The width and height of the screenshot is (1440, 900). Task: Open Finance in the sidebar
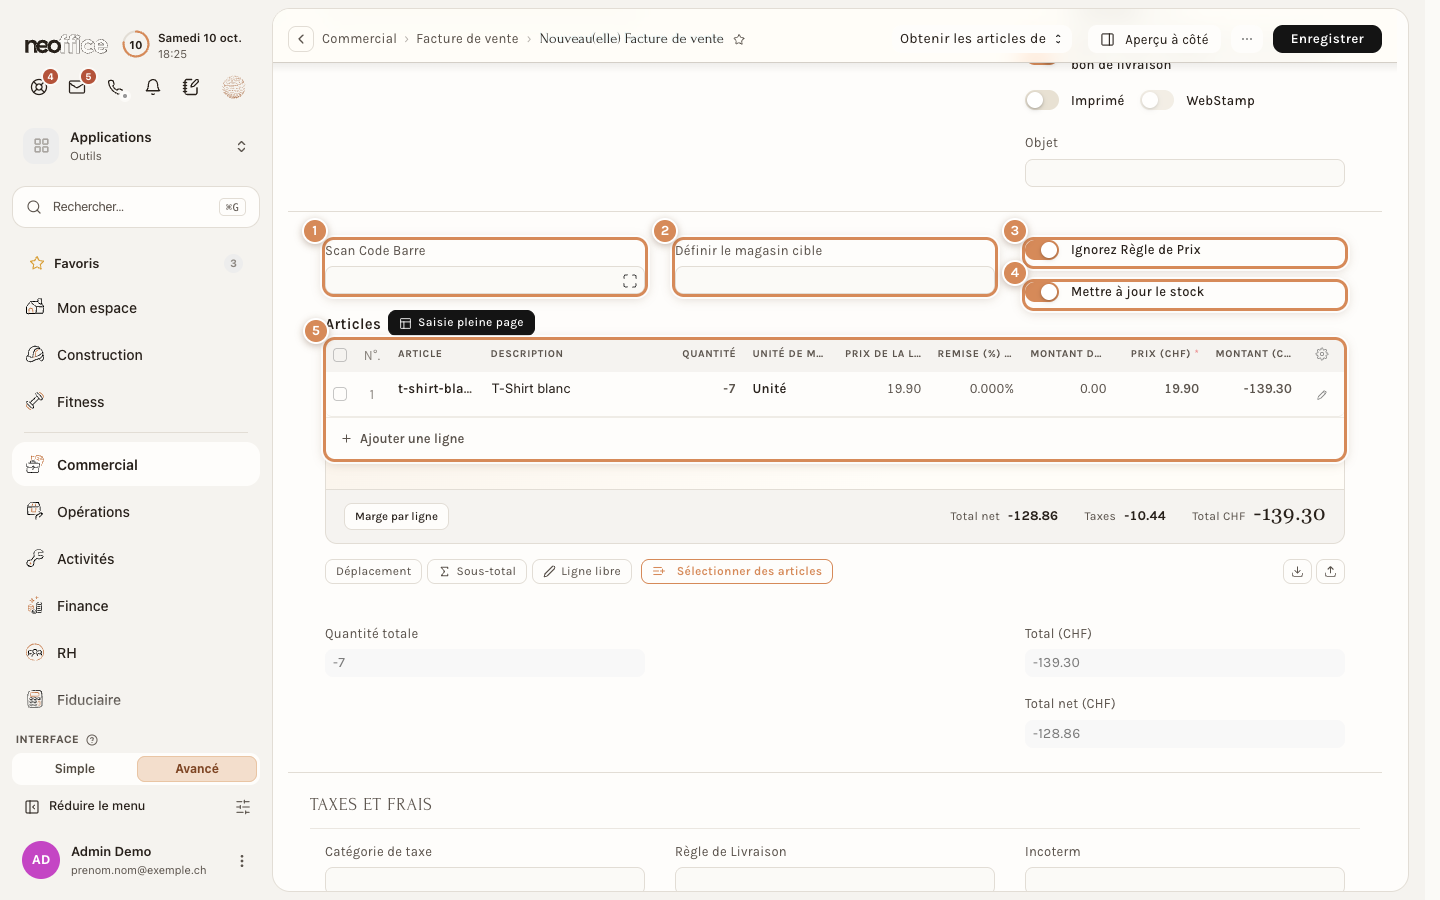(x=136, y=606)
